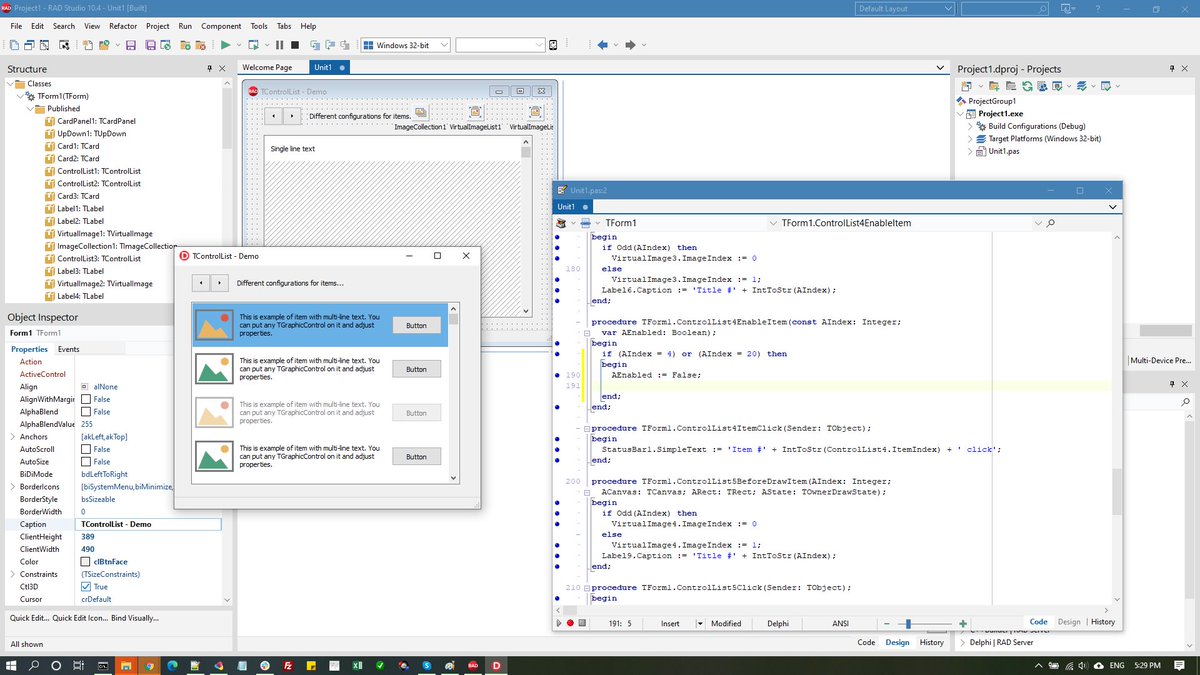Switch to the Welcome Page tab
Screen dimensions: 1200x675
268,67
